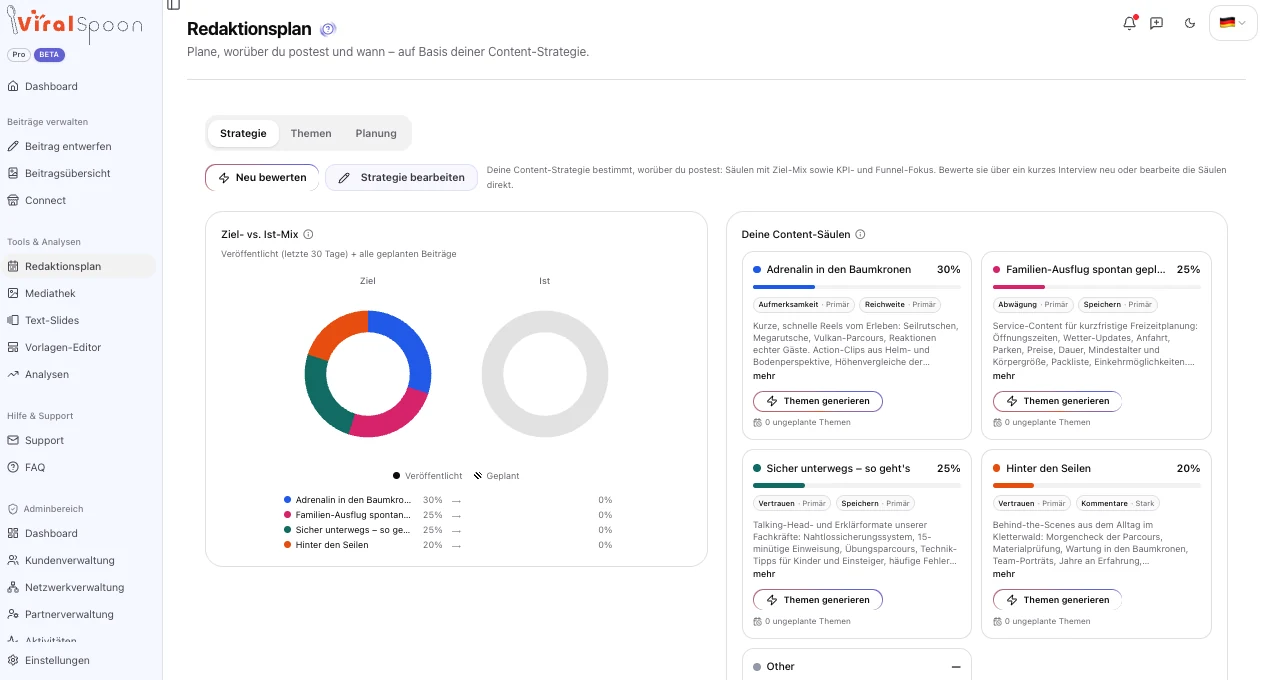The width and height of the screenshot is (1265, 680).
Task: Click the Sicher unterwegs progress bar
Action: tap(857, 486)
